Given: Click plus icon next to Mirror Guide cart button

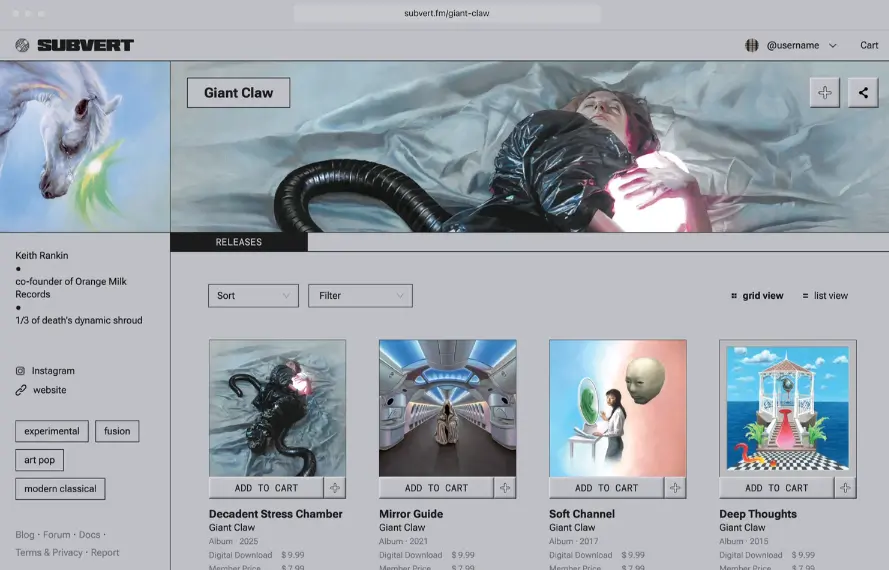Looking at the screenshot, I should tap(505, 488).
